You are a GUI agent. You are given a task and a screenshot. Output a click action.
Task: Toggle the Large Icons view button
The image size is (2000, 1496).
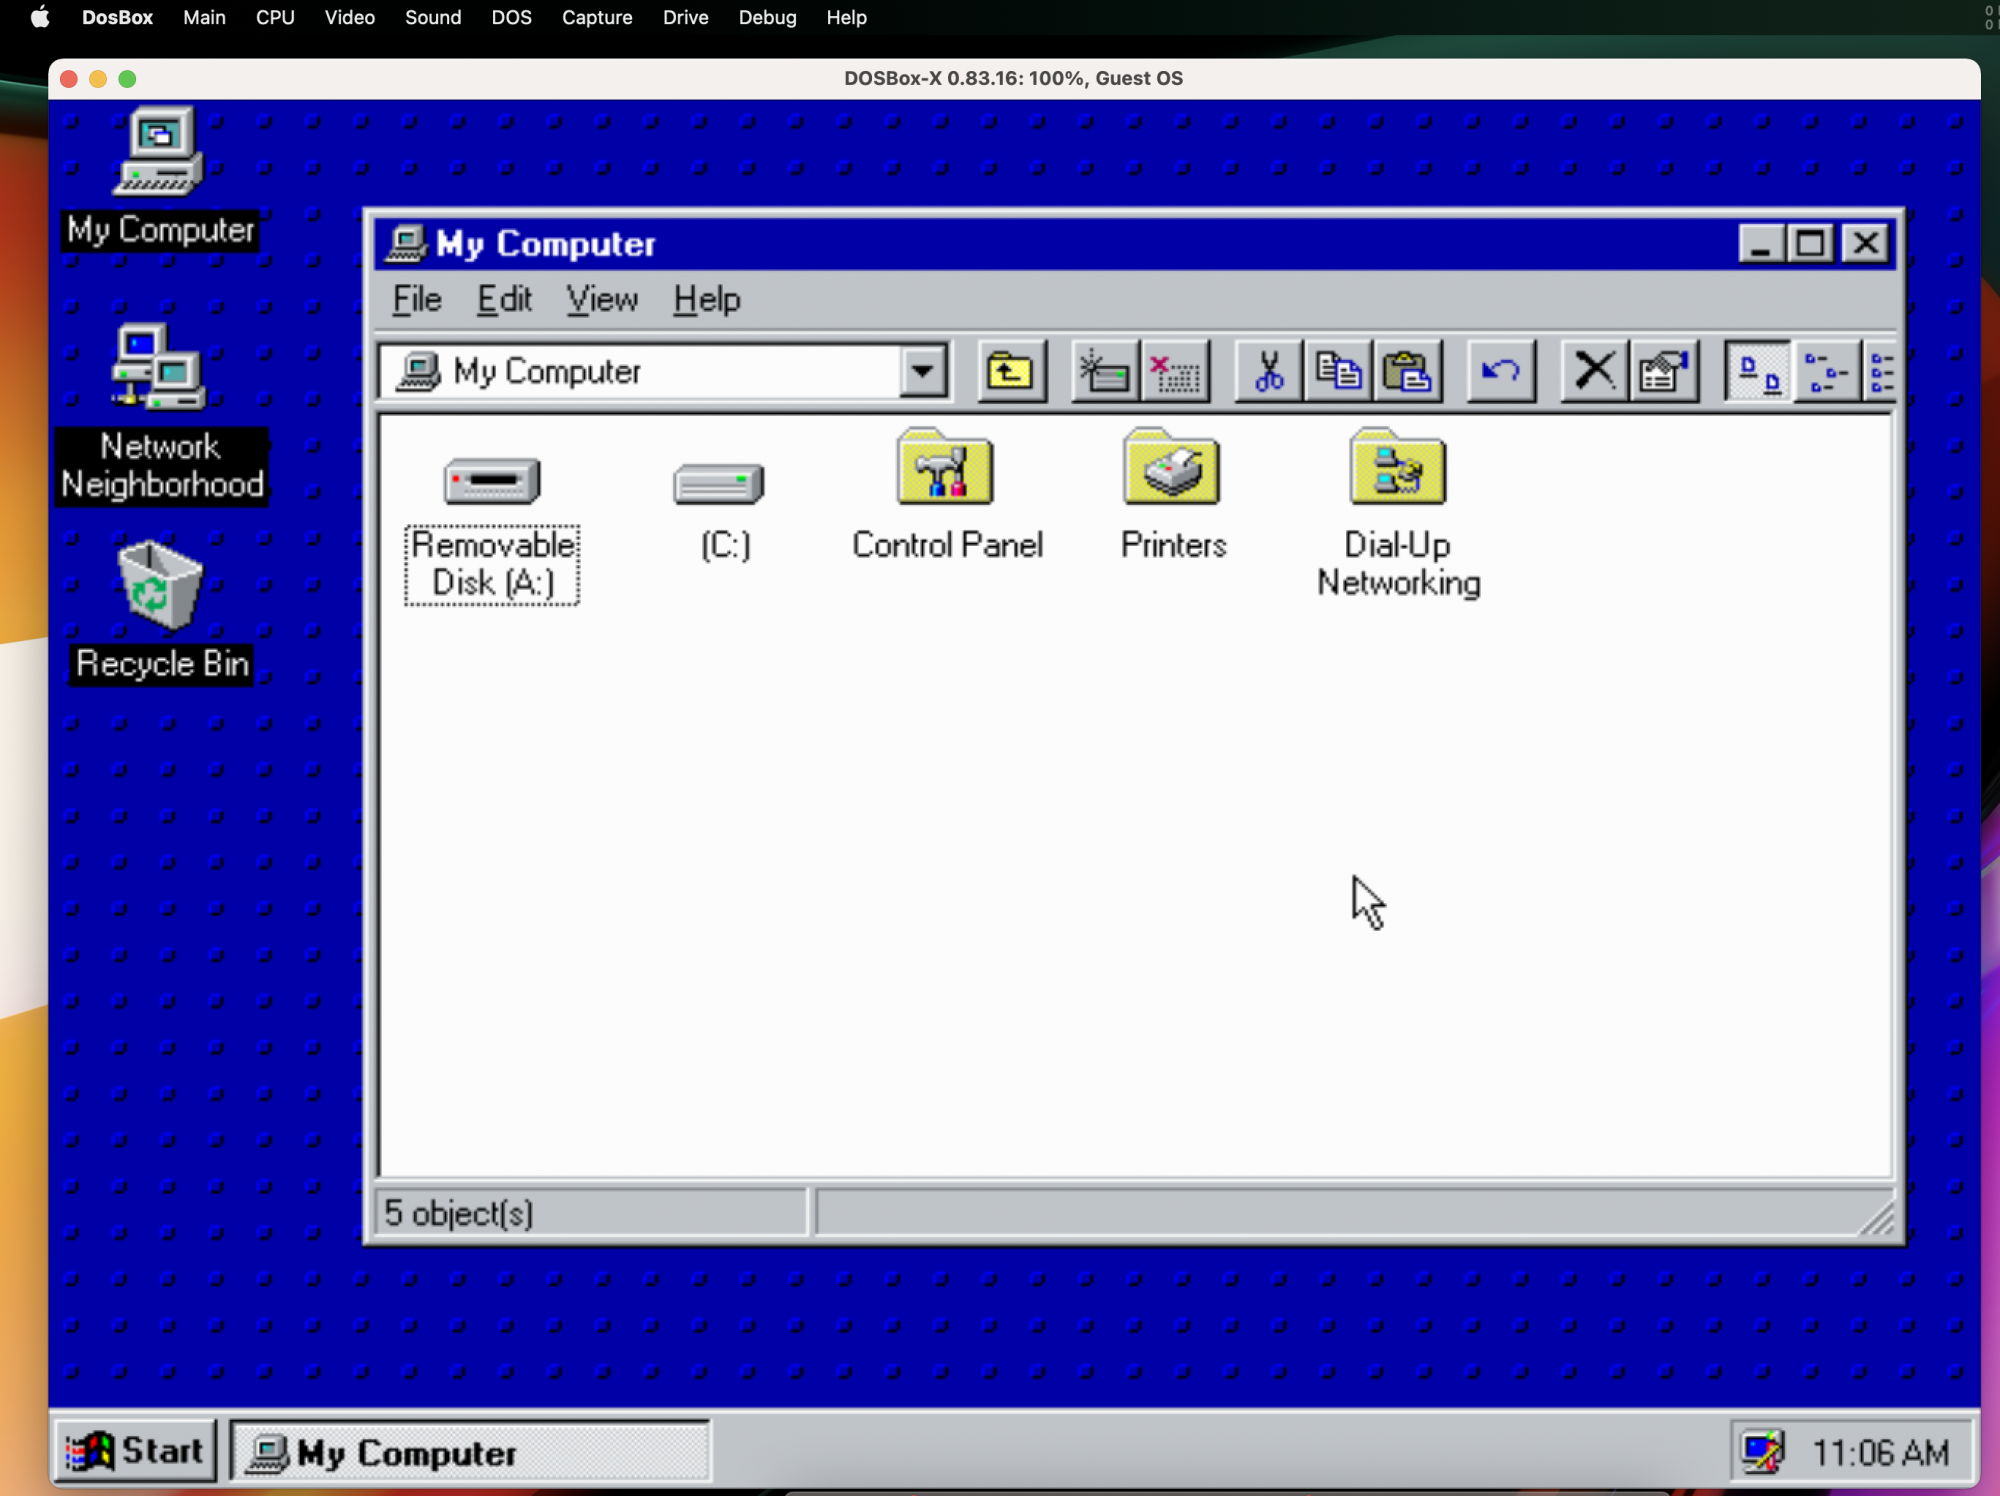[1758, 372]
